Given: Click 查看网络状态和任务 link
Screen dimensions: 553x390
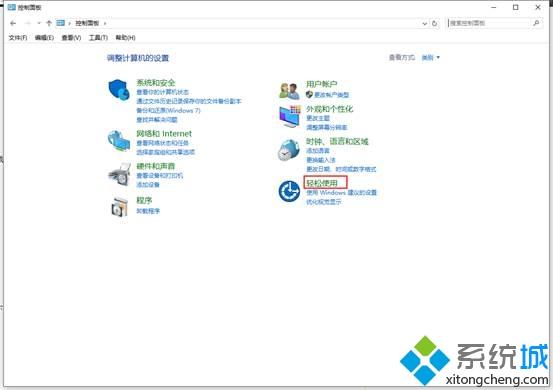Looking at the screenshot, I should click(162, 143).
